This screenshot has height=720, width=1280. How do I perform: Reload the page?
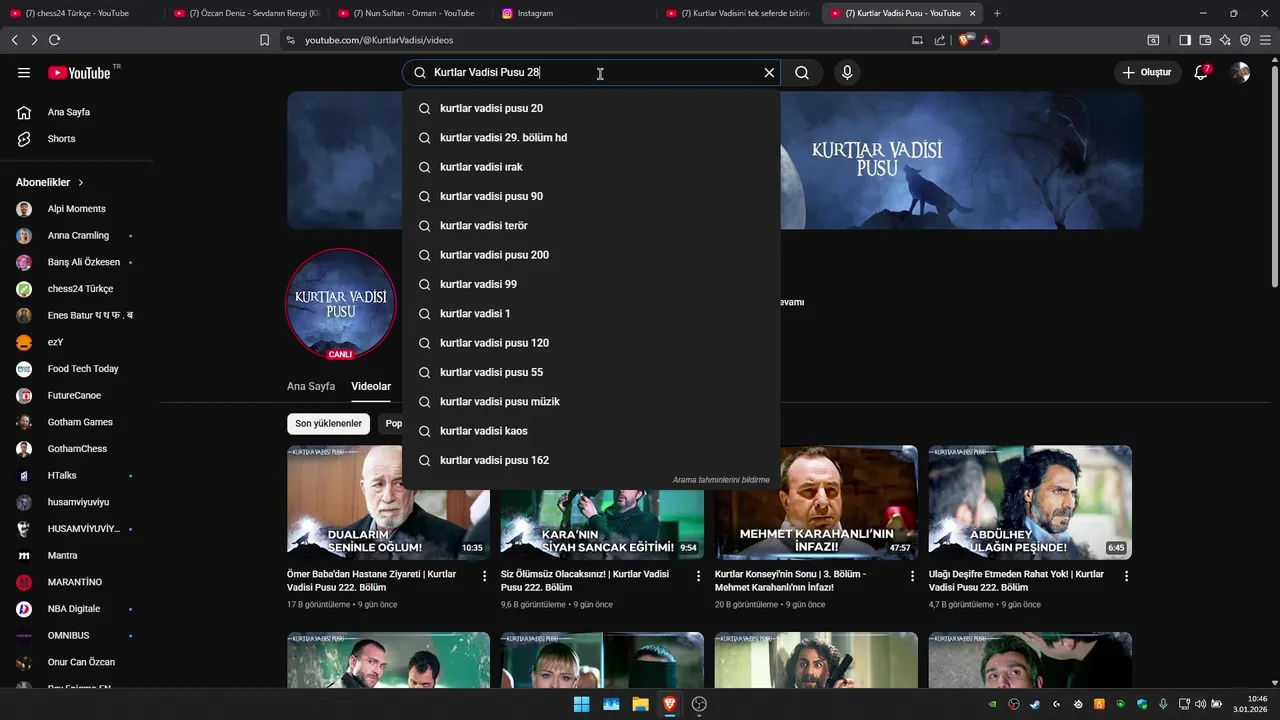54,40
